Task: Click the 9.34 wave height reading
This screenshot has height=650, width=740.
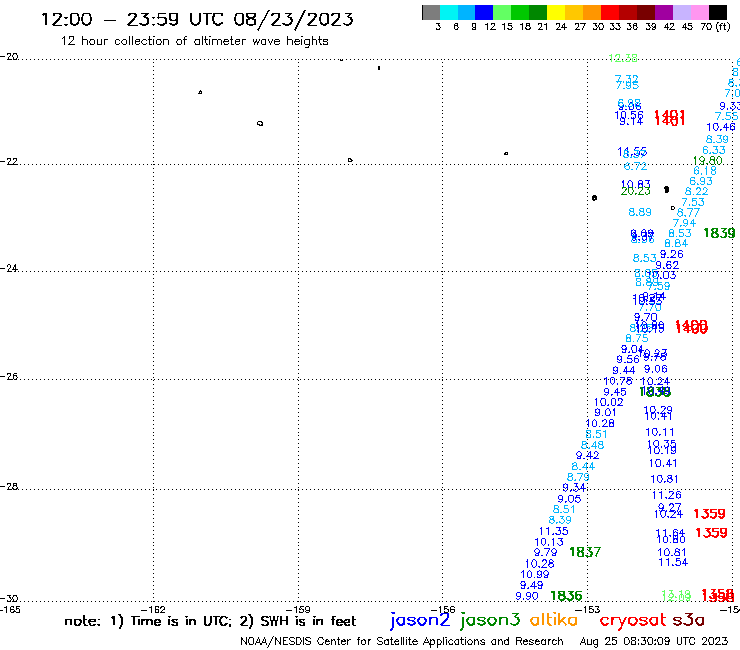Action: [574, 488]
